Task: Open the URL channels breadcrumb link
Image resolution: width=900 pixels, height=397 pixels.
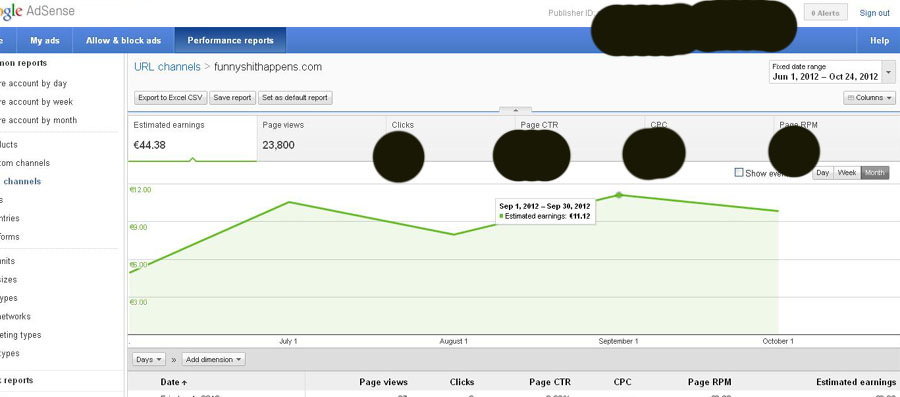Action: 167,67
